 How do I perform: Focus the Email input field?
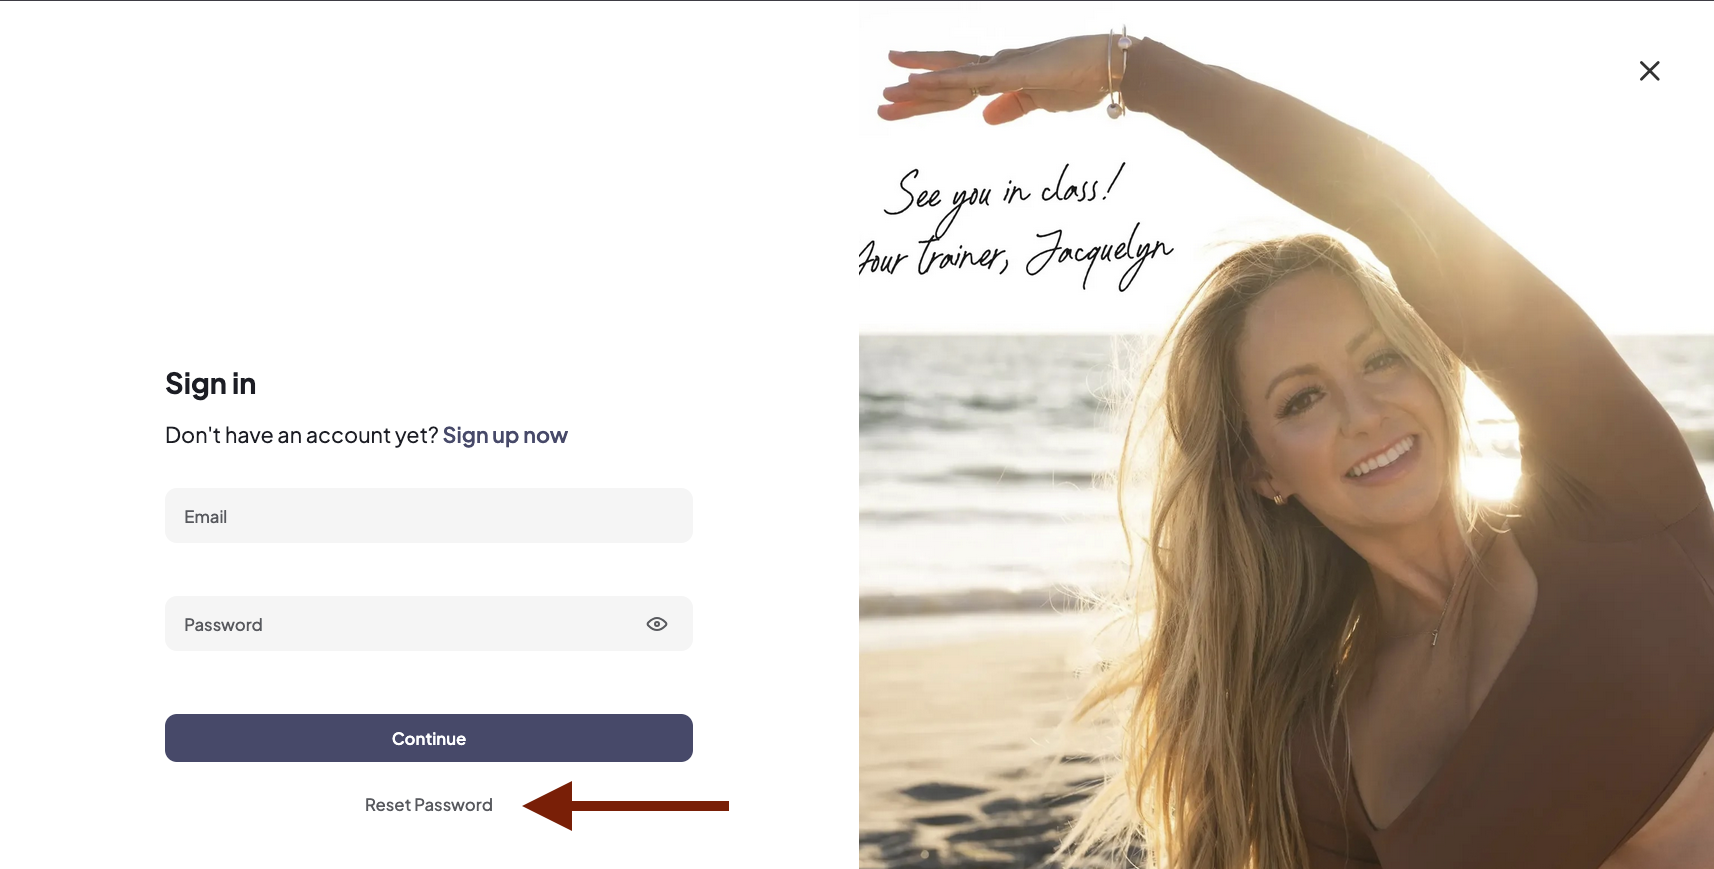(x=429, y=516)
